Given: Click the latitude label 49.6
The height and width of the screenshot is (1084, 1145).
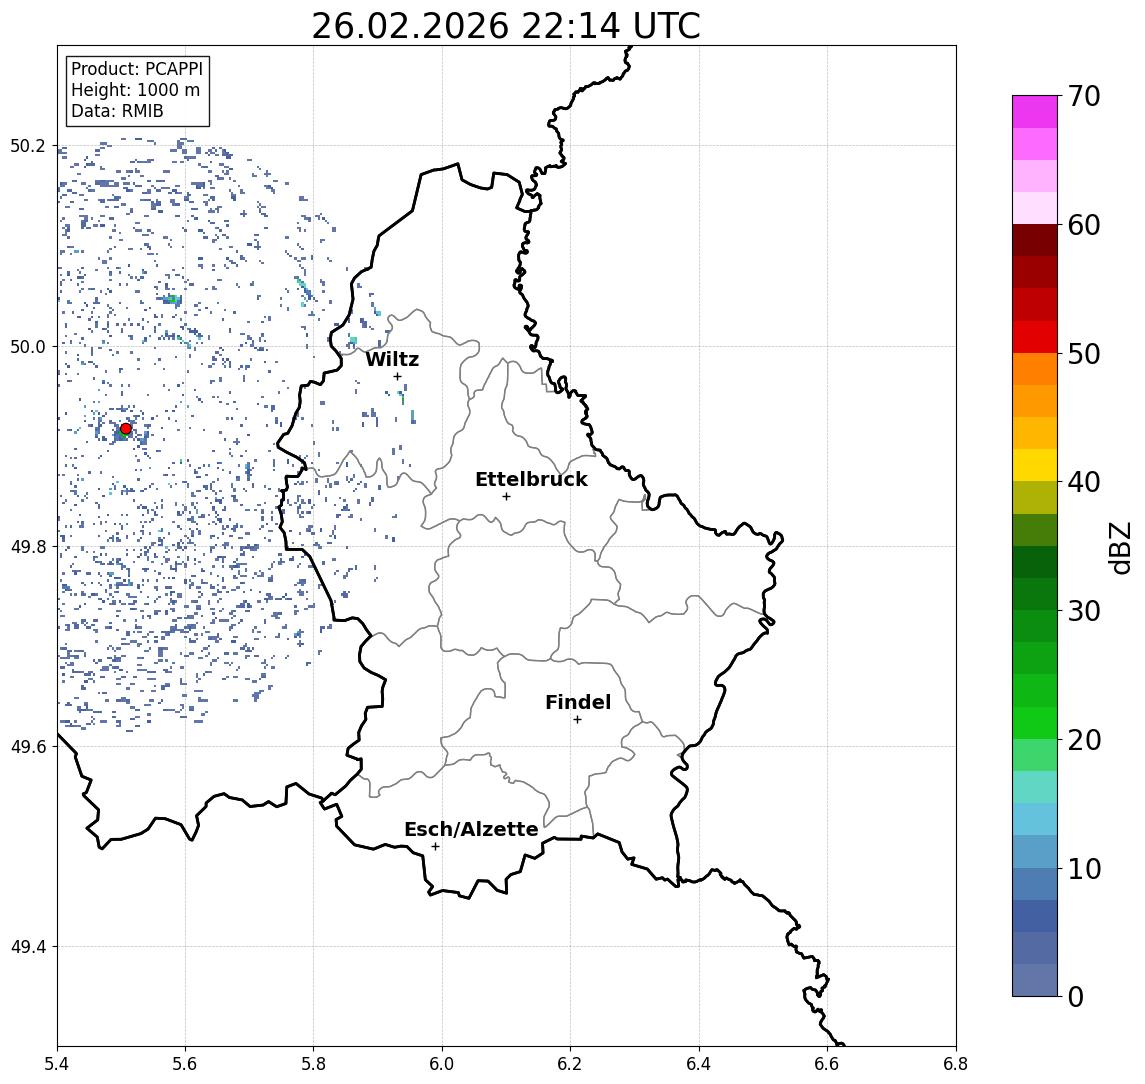Looking at the screenshot, I should click(x=27, y=747).
